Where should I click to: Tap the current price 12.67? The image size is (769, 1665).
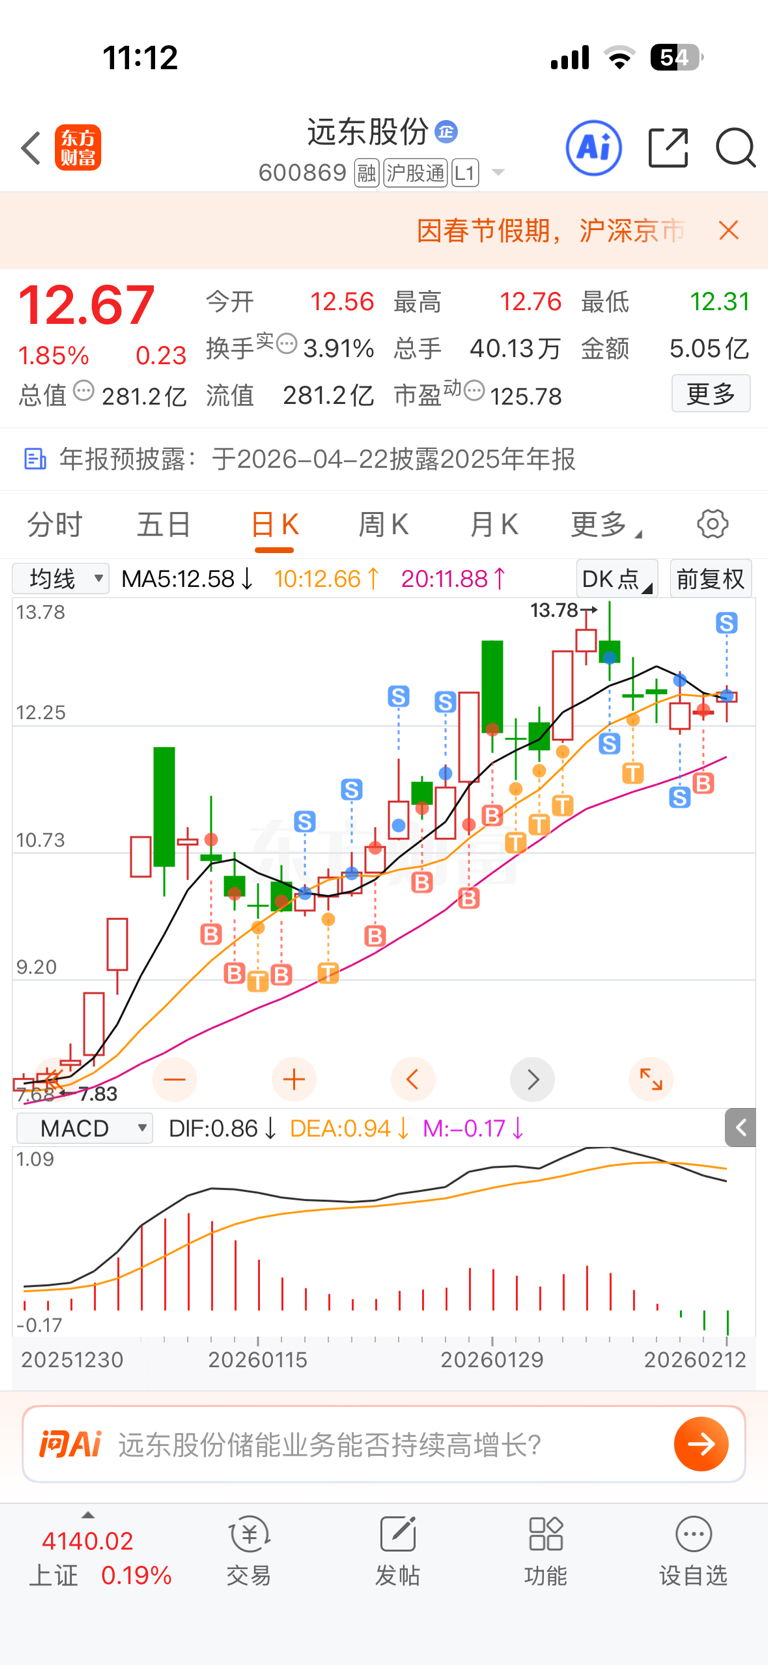(87, 304)
